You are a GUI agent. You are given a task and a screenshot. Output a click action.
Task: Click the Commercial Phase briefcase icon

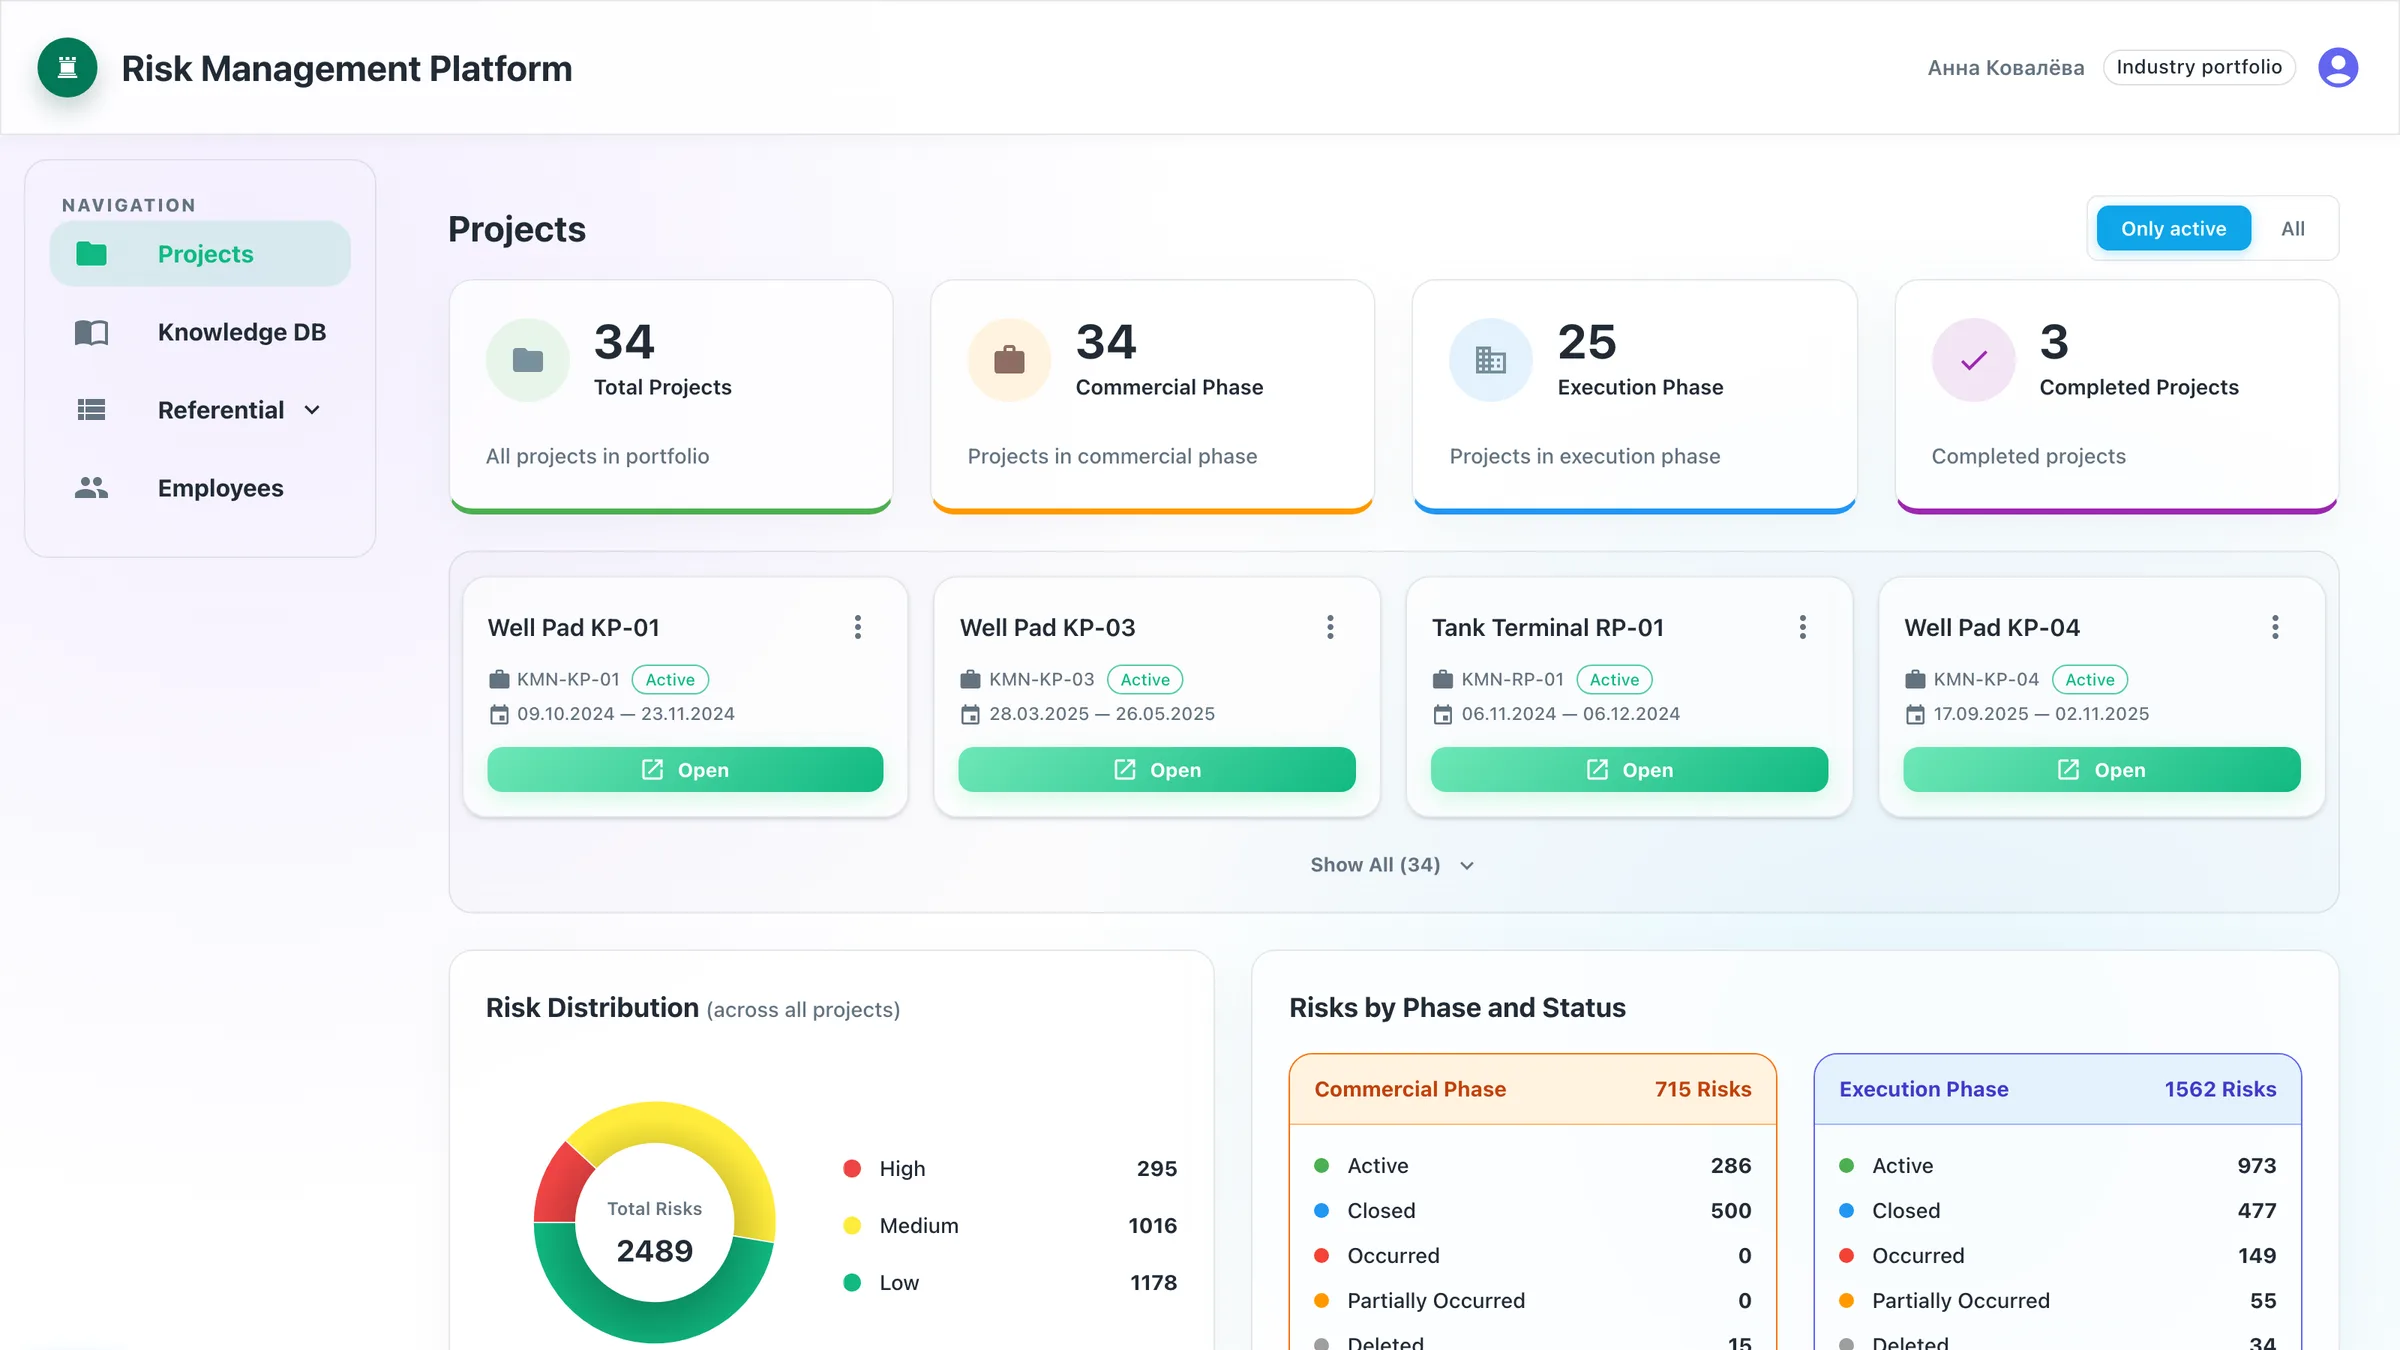pyautogui.click(x=1009, y=359)
